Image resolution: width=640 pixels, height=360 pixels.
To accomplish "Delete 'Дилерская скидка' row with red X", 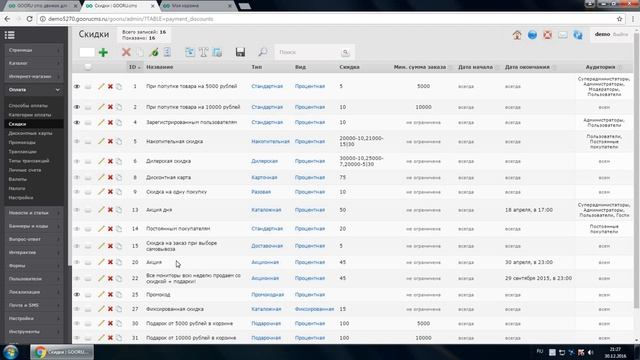I will [110, 161].
